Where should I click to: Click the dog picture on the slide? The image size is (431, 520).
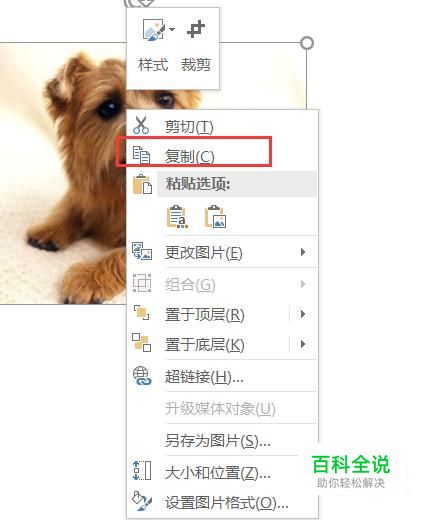click(63, 173)
